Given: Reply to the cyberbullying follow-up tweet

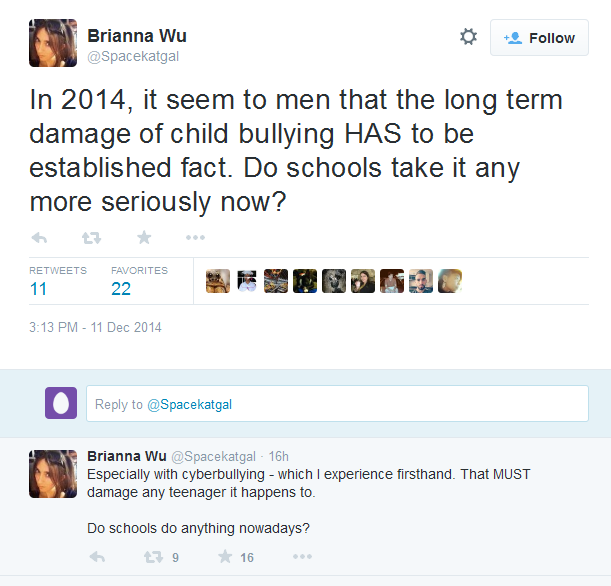Looking at the screenshot, I should coord(97,557).
